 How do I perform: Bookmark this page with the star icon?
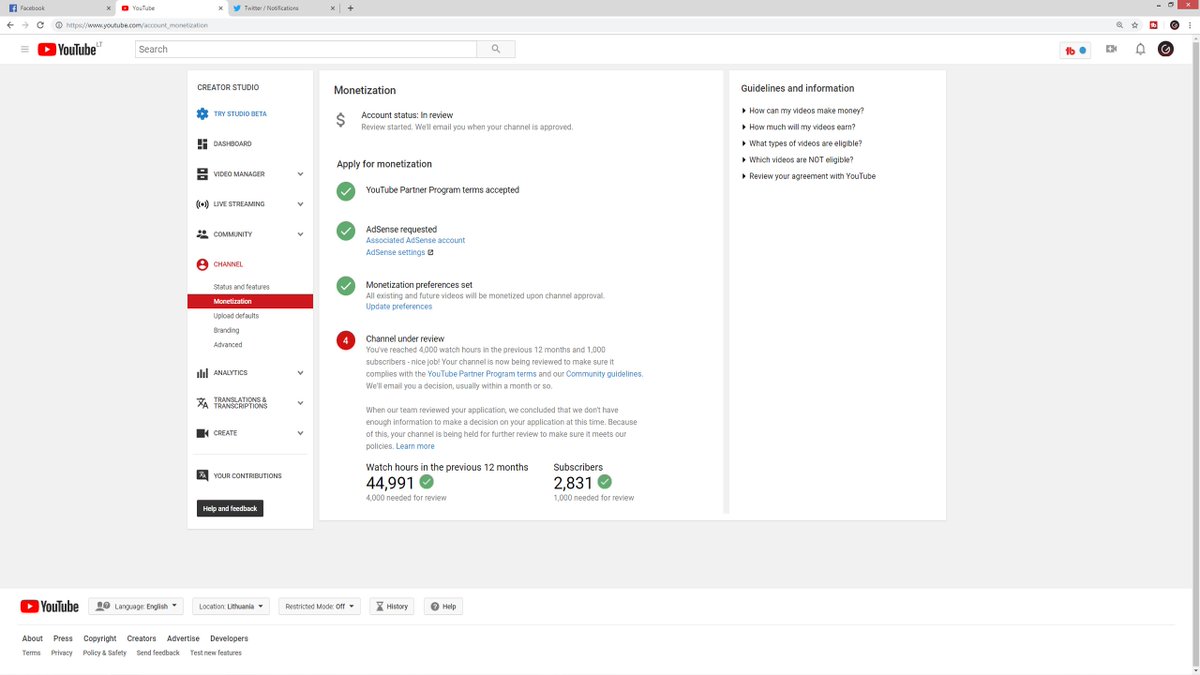point(1135,24)
